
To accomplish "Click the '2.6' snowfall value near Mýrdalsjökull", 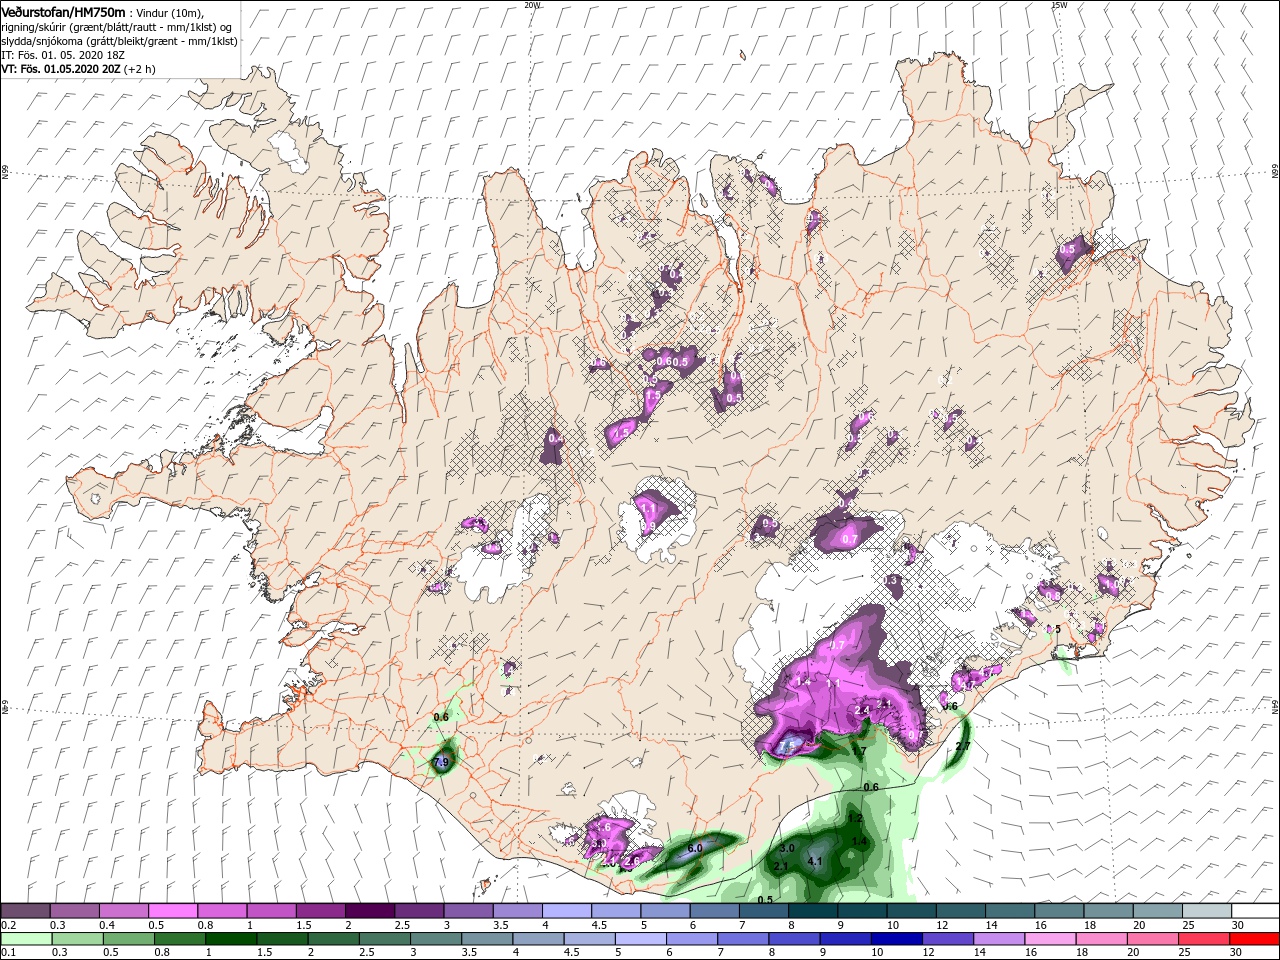I will 632,860.
